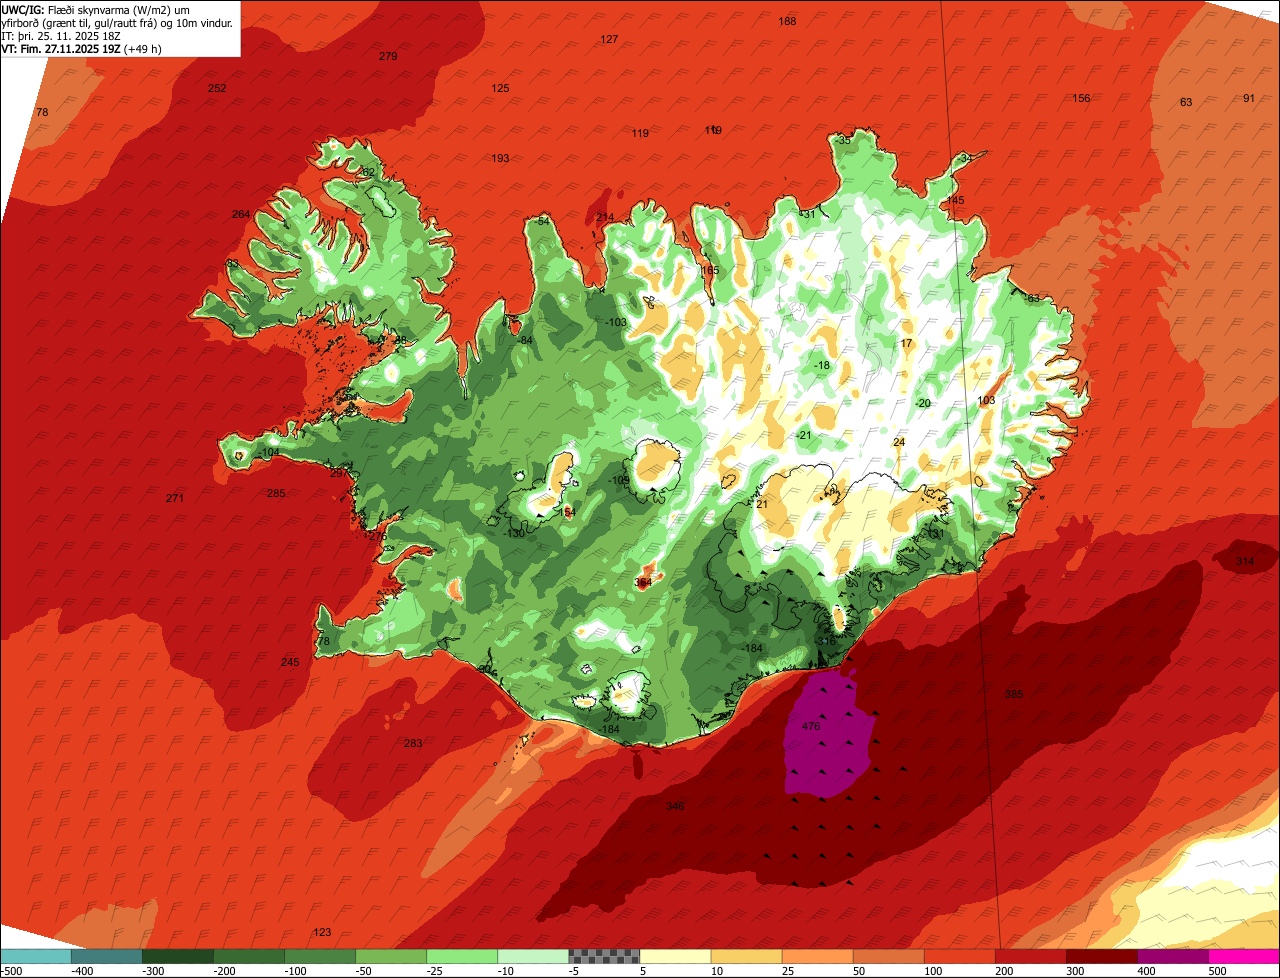
Task: Click the value 279 in the northwest ocean
Action: [388, 57]
